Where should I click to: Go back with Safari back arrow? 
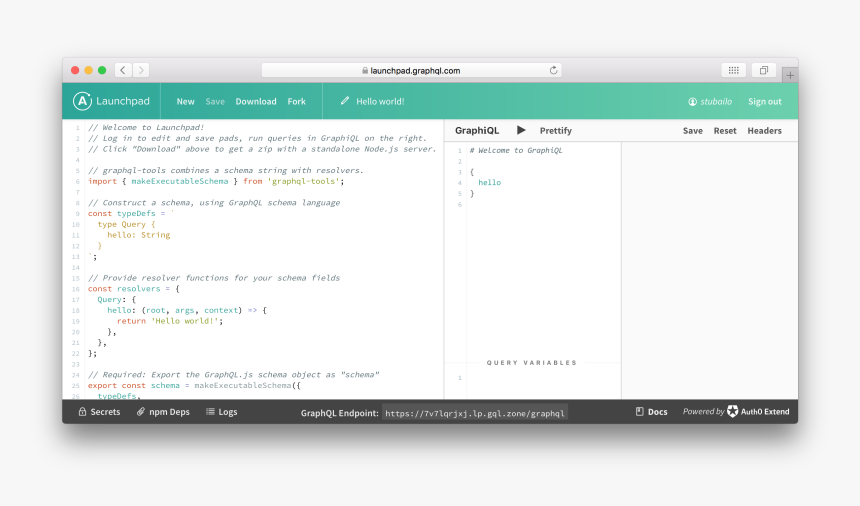[x=123, y=70]
